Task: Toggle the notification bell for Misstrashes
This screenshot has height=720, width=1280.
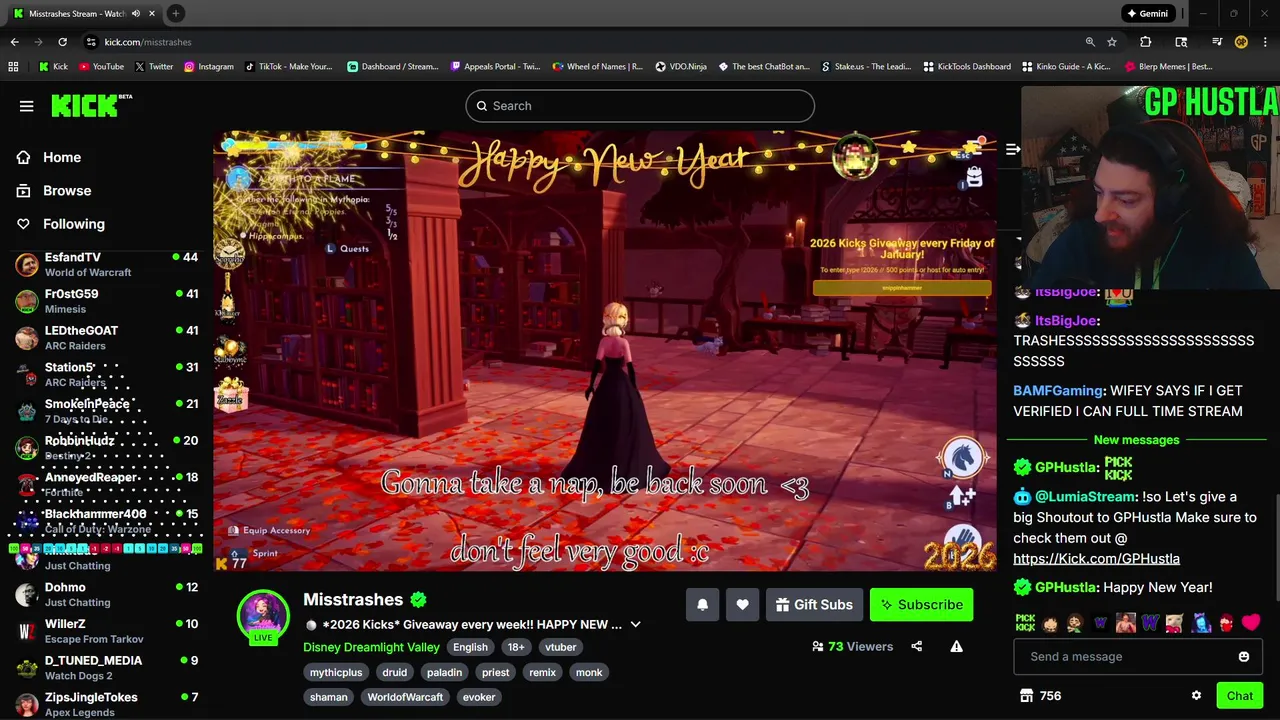Action: [702, 604]
